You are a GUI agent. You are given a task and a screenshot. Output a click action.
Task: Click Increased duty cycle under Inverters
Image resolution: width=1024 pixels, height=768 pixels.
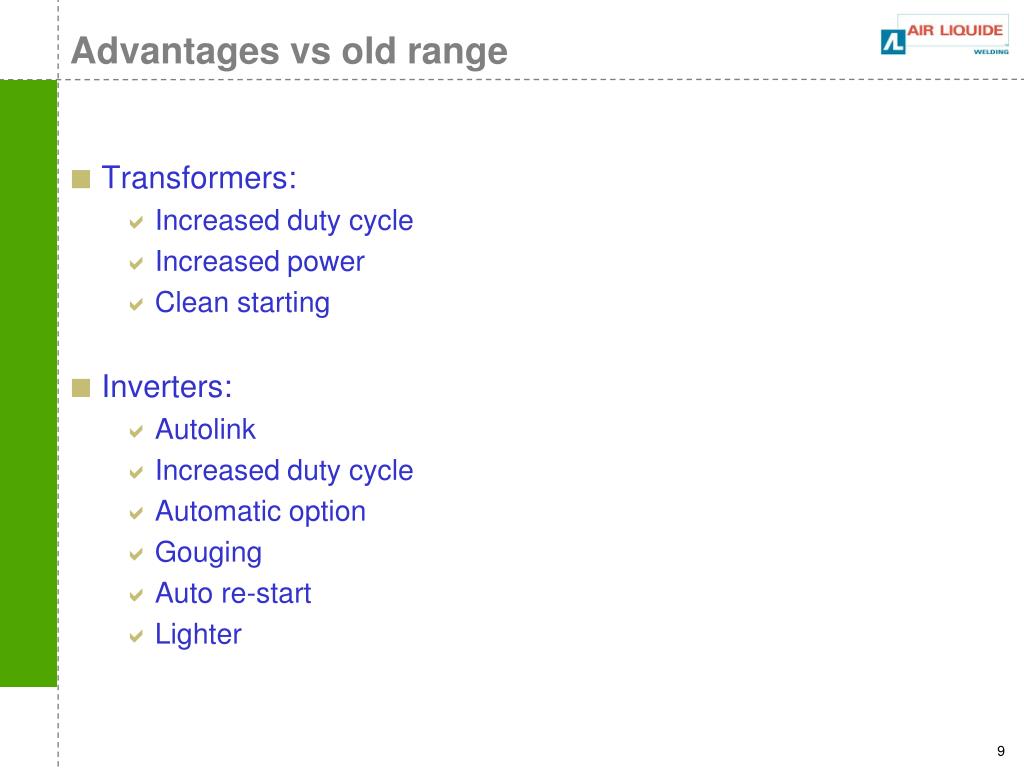pyautogui.click(x=284, y=472)
